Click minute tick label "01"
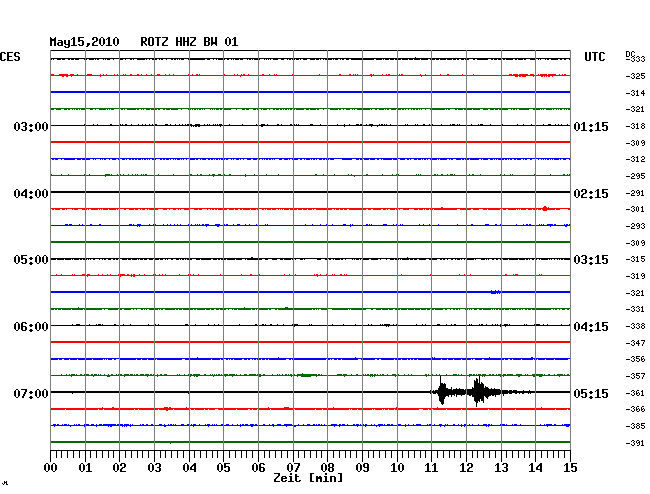Image resolution: width=650 pixels, height=494 pixels. [x=85, y=467]
